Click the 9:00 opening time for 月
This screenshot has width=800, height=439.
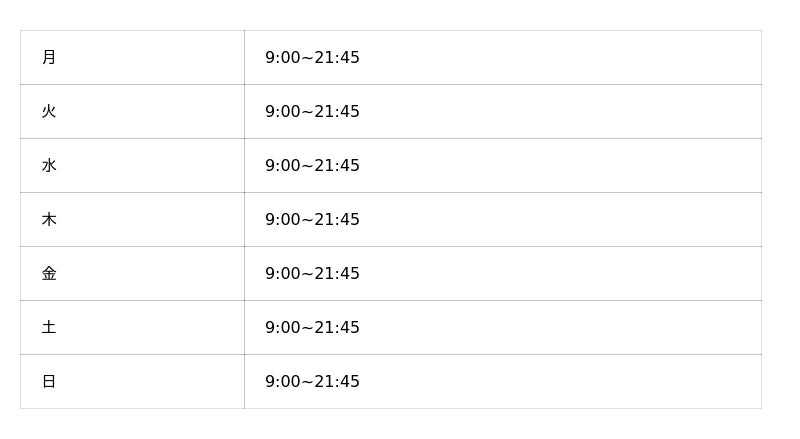tap(282, 58)
